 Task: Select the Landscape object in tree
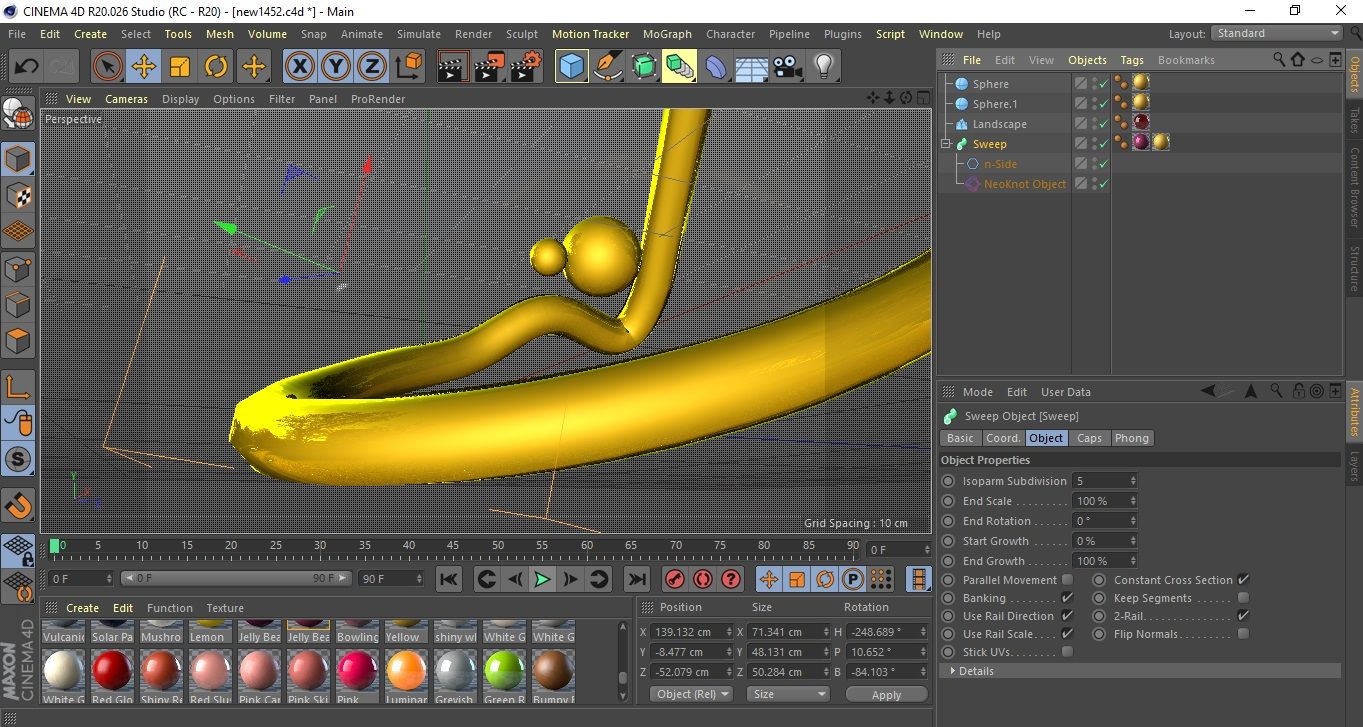click(x=999, y=124)
